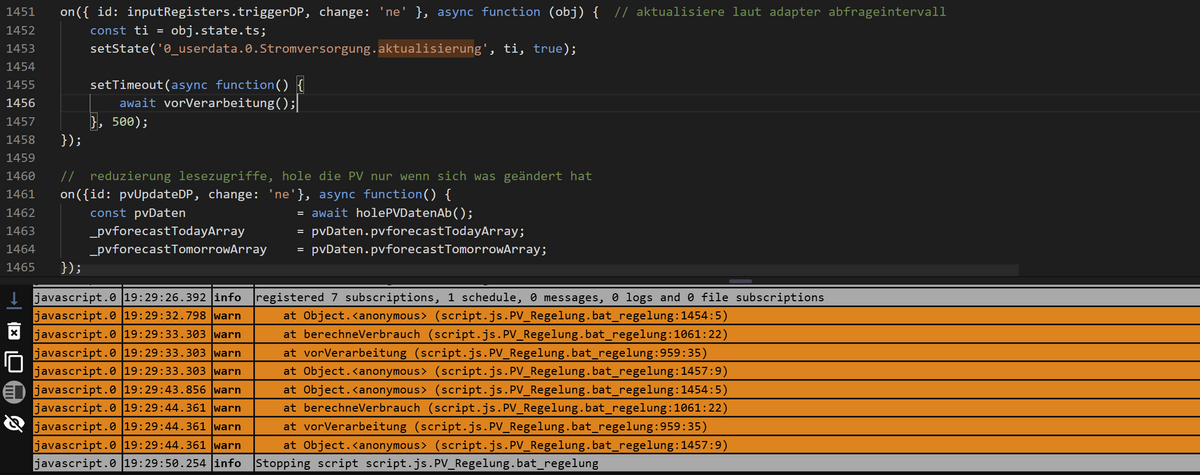Click log timestamp 19:29:50.254
Image resolution: width=1200 pixels, height=475 pixels.
[166, 464]
